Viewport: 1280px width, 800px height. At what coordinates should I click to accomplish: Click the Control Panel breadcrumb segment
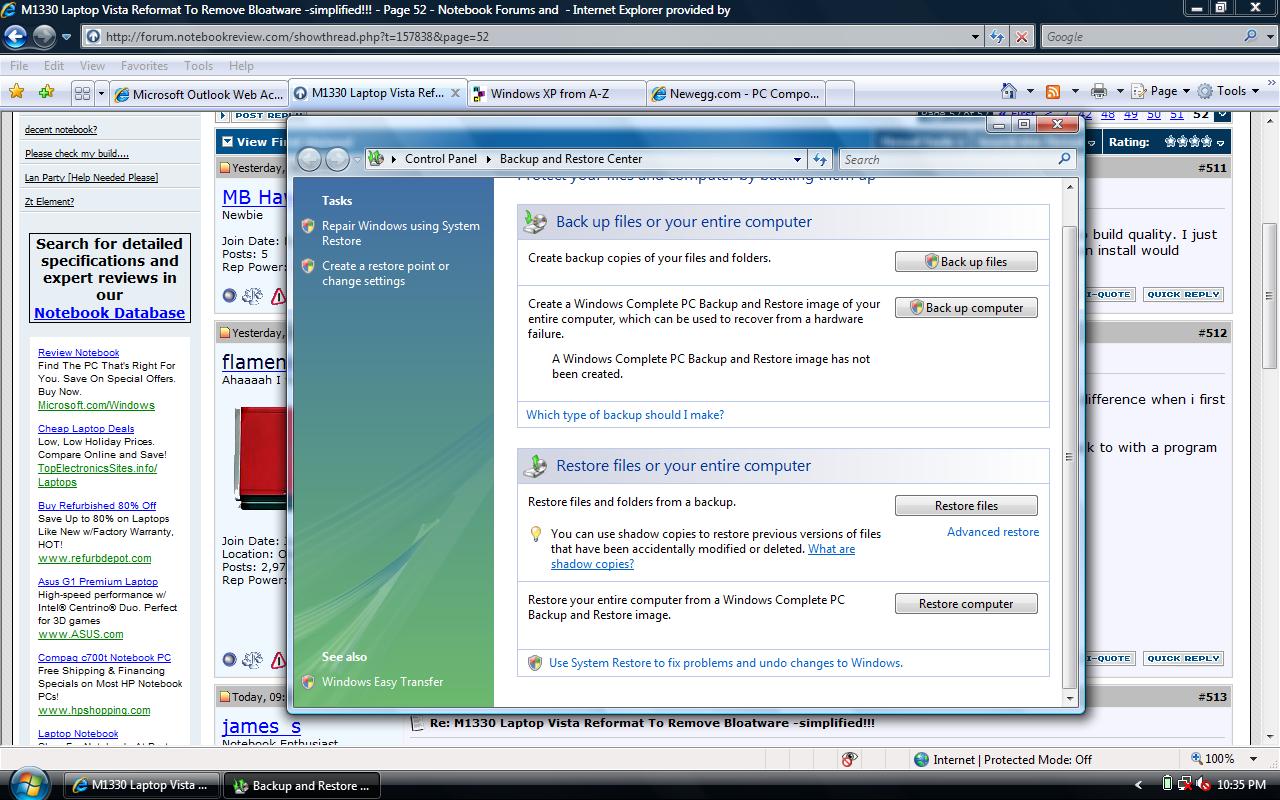click(441, 159)
